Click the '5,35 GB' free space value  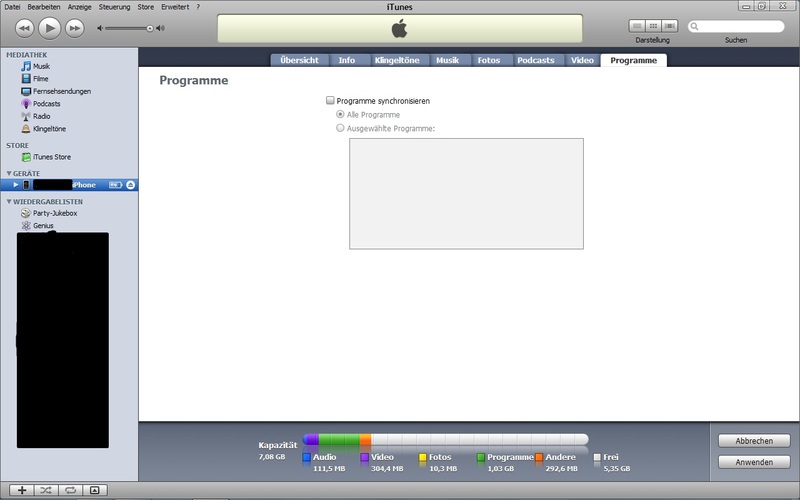coord(617,468)
